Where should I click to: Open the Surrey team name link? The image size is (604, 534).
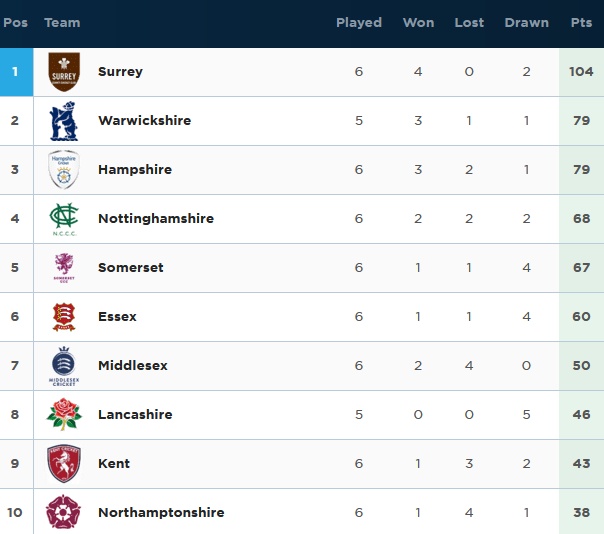click(x=120, y=72)
